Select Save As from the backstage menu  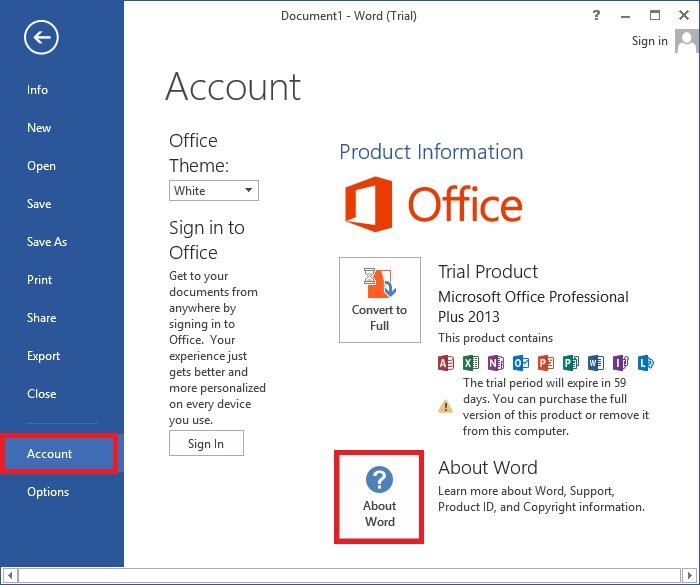pos(47,242)
